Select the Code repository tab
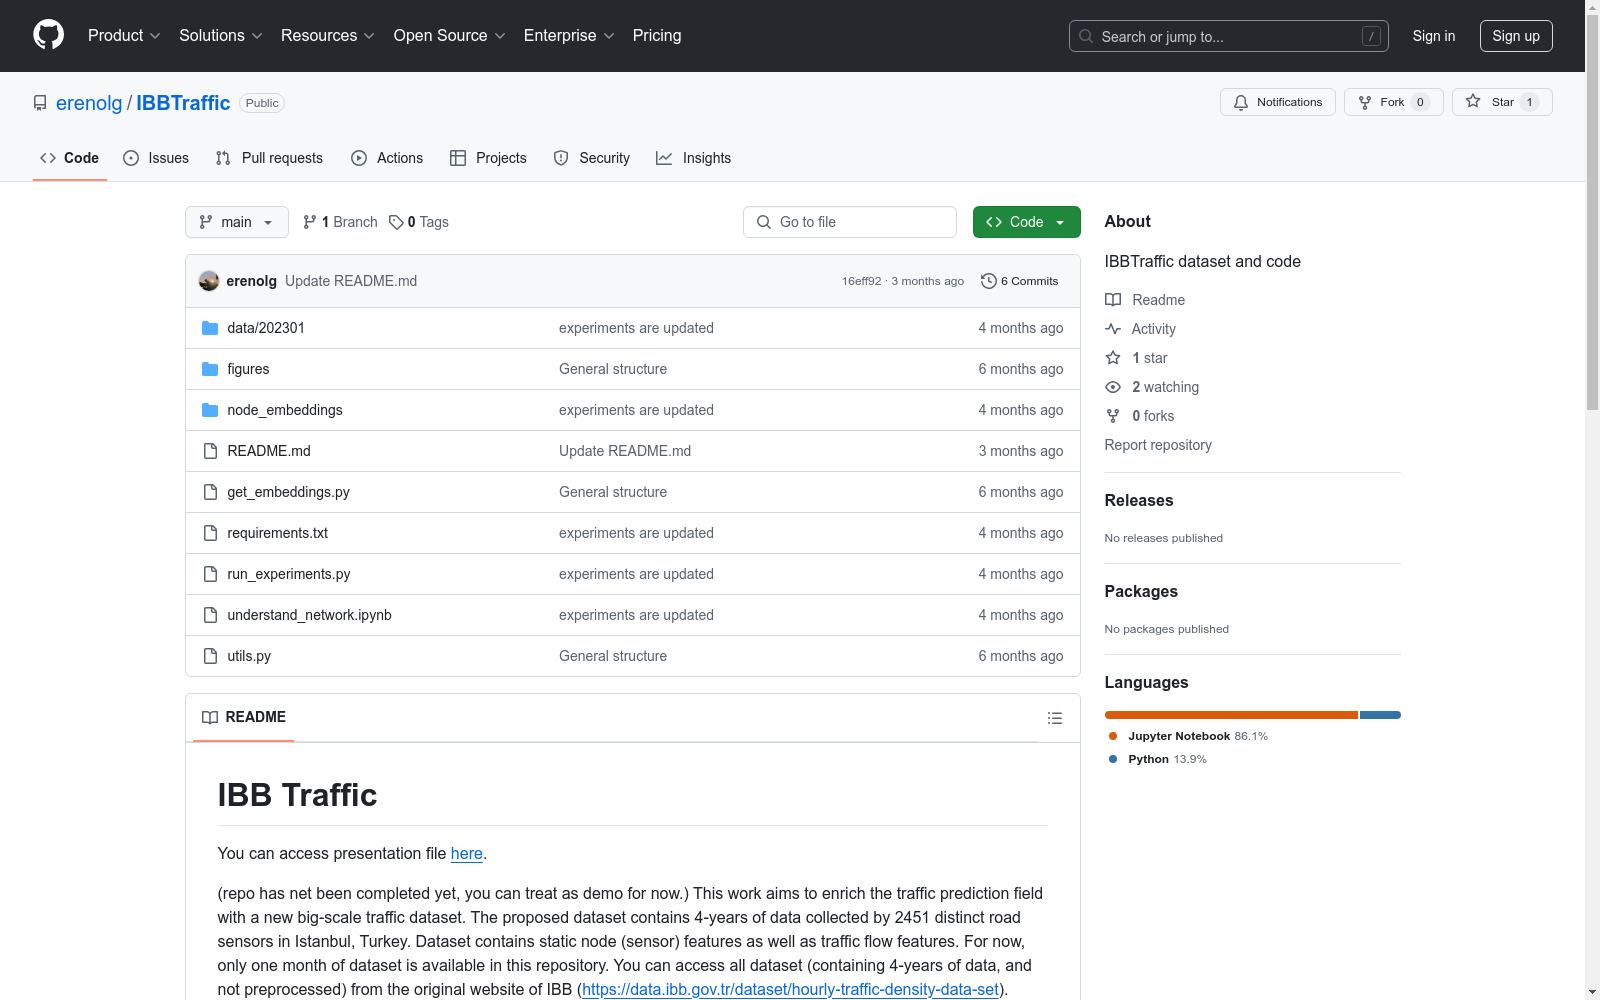This screenshot has height=1000, width=1600. point(70,158)
